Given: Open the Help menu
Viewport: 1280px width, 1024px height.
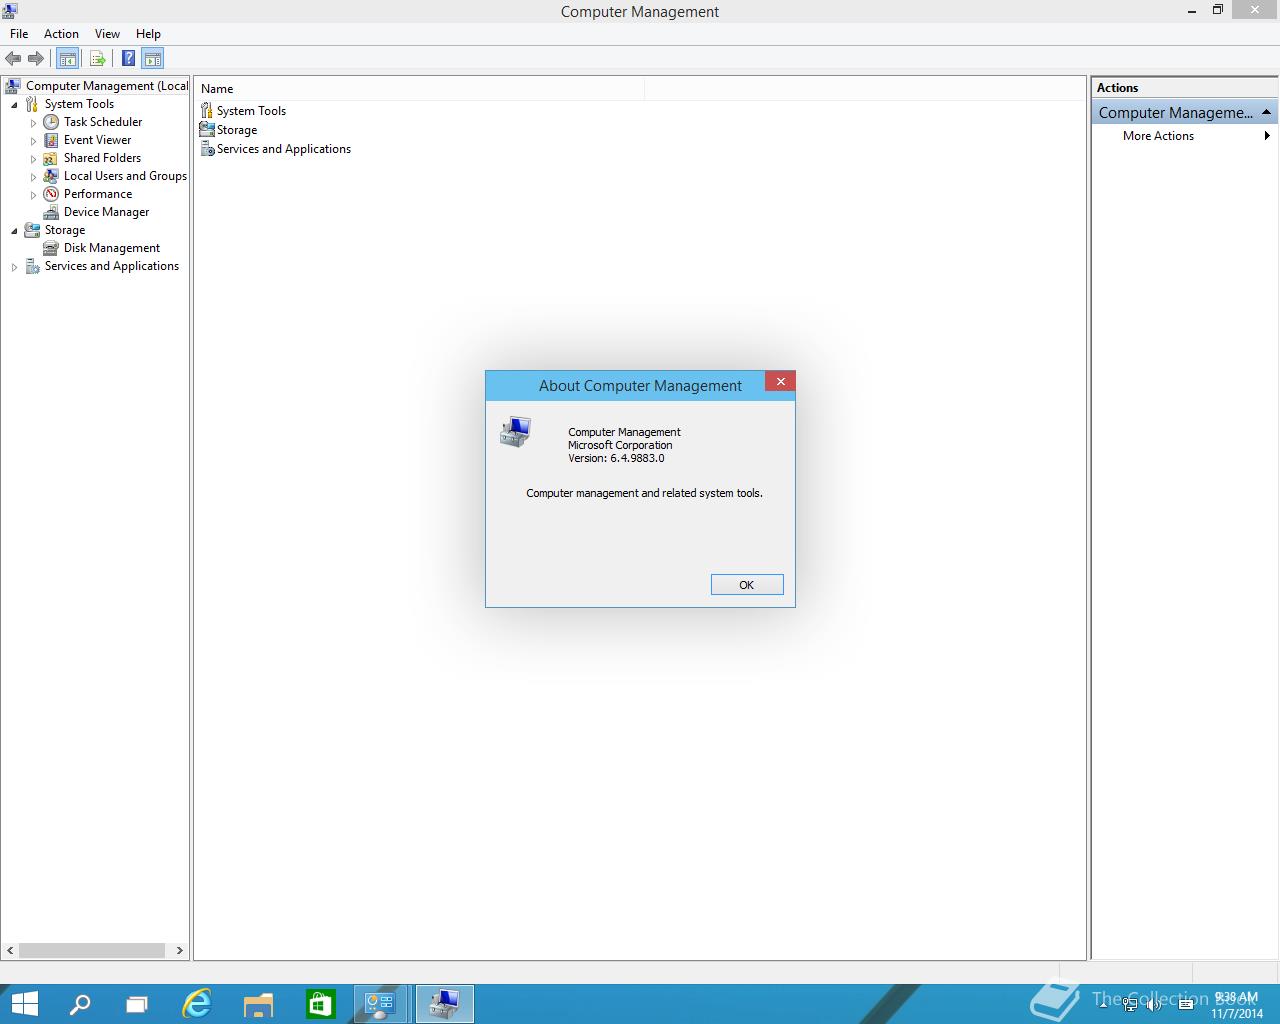Looking at the screenshot, I should (x=148, y=33).
